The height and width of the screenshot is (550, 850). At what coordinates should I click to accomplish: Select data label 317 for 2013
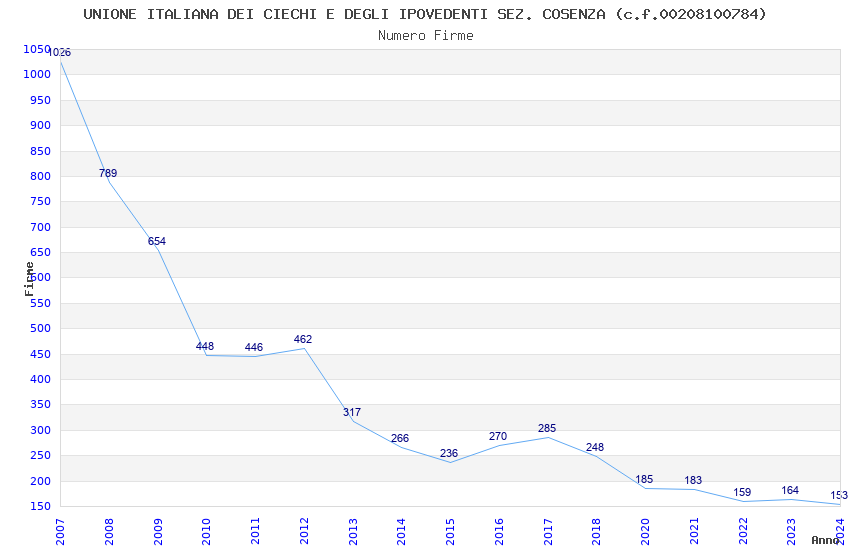(x=352, y=412)
